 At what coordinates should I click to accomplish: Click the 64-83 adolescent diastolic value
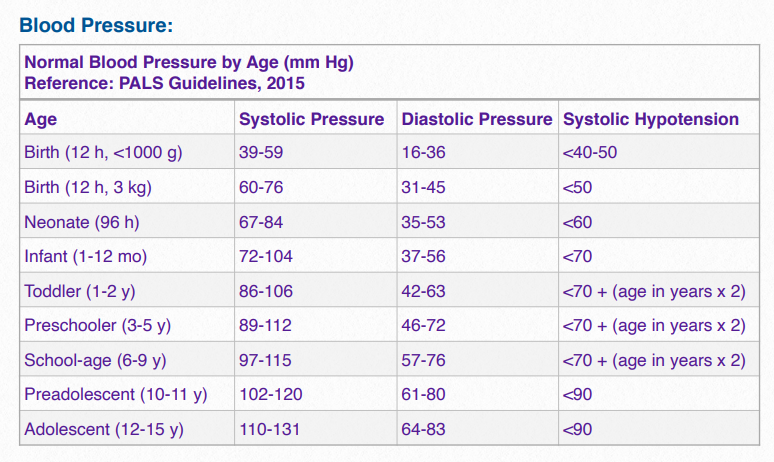click(423, 429)
